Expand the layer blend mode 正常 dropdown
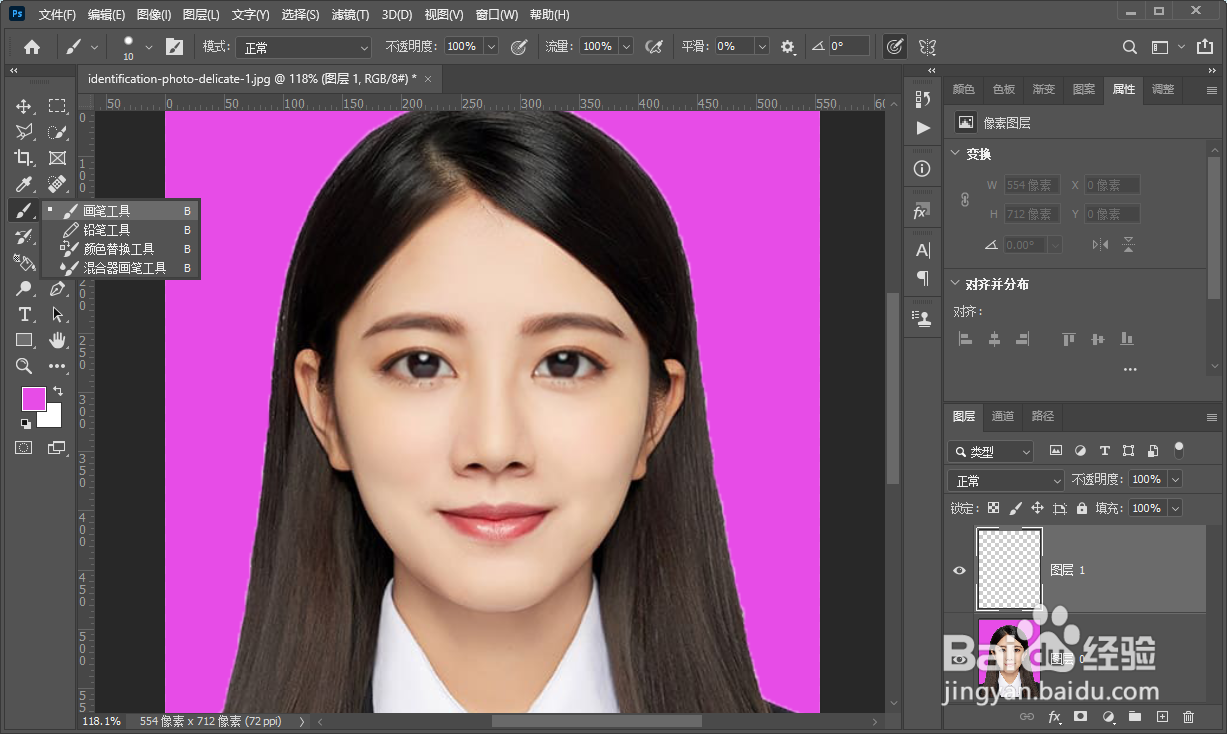This screenshot has height=734, width=1227. tap(1005, 481)
